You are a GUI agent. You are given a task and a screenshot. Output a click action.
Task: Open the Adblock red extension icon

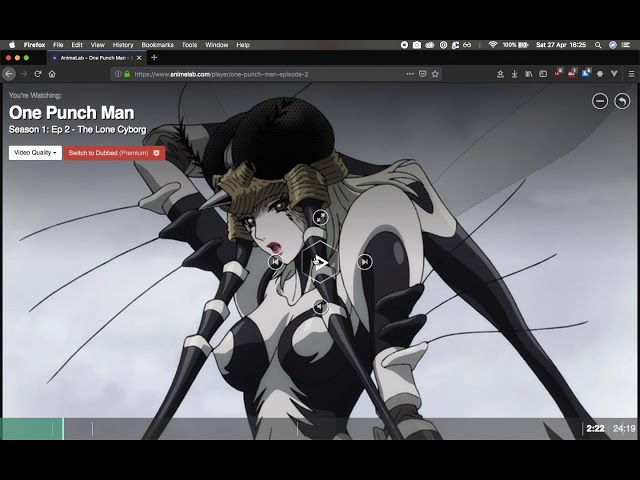pos(572,73)
